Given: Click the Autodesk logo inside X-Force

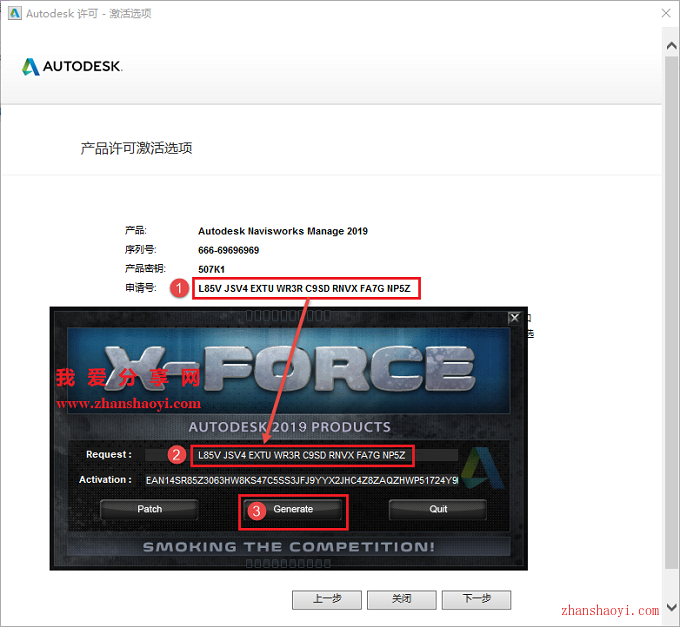Looking at the screenshot, I should point(482,468).
